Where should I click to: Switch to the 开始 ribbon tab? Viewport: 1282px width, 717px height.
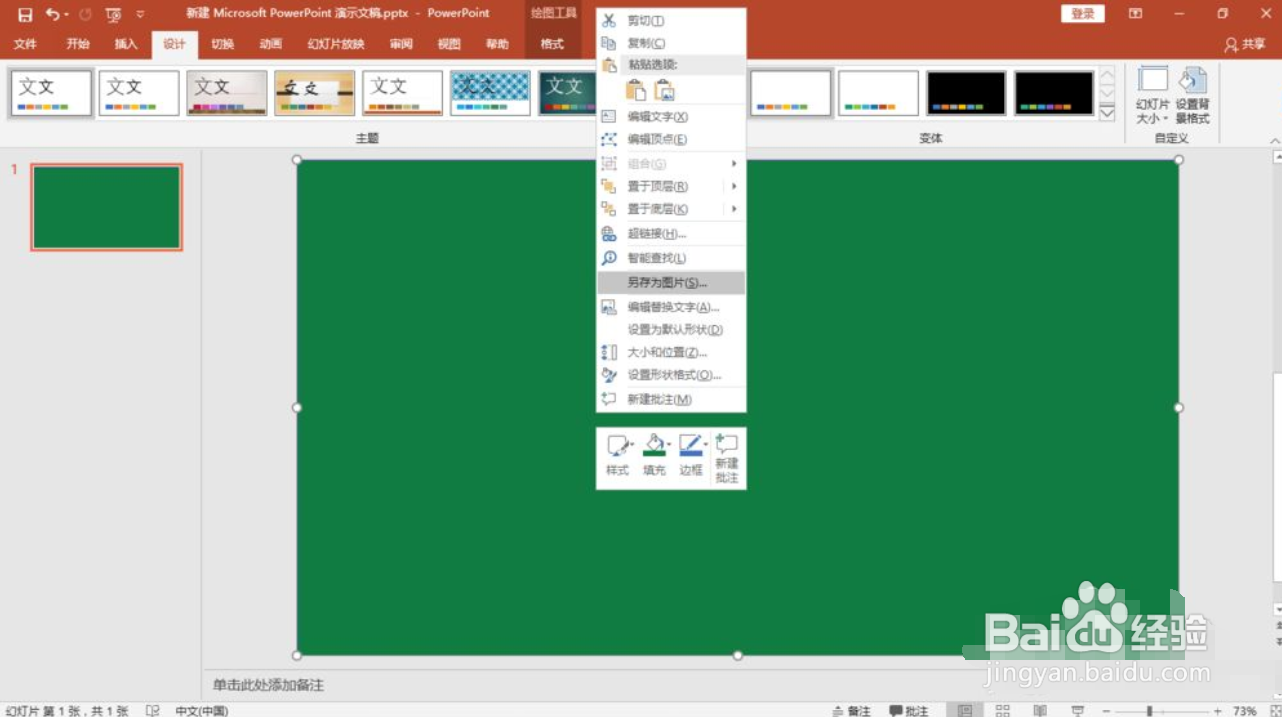77,44
